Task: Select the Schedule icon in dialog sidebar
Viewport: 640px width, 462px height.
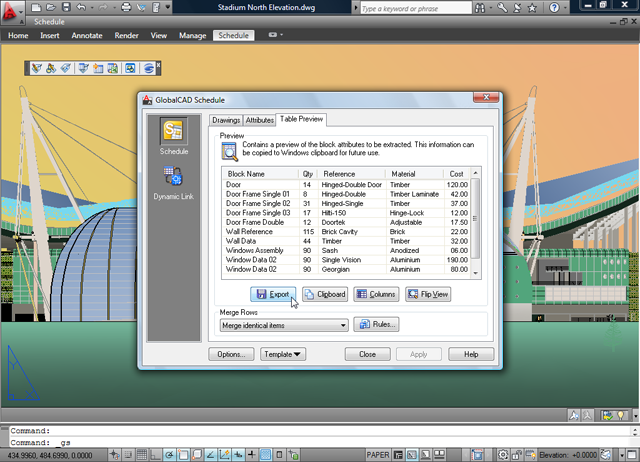Action: click(173, 135)
